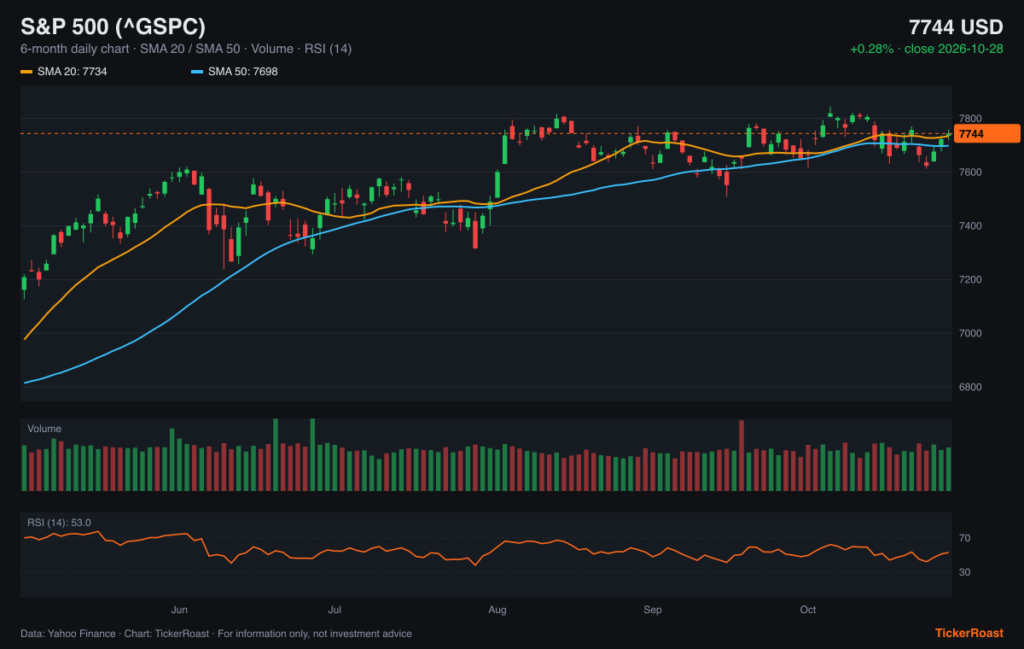Click the Sep date axis label
The image size is (1024, 649).
(x=652, y=609)
